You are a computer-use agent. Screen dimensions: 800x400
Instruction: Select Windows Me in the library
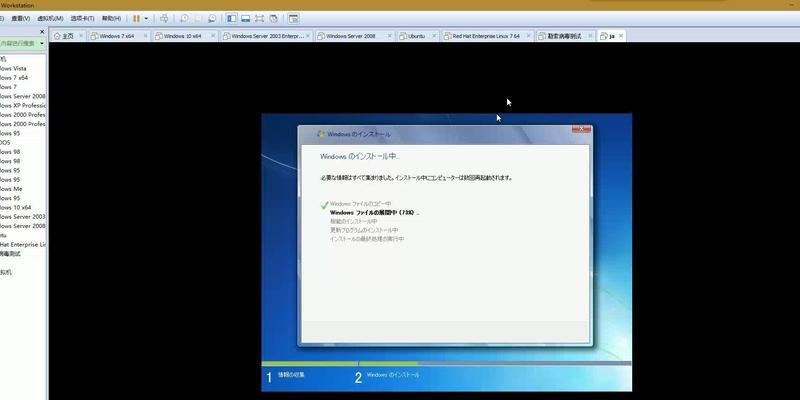[11, 189]
